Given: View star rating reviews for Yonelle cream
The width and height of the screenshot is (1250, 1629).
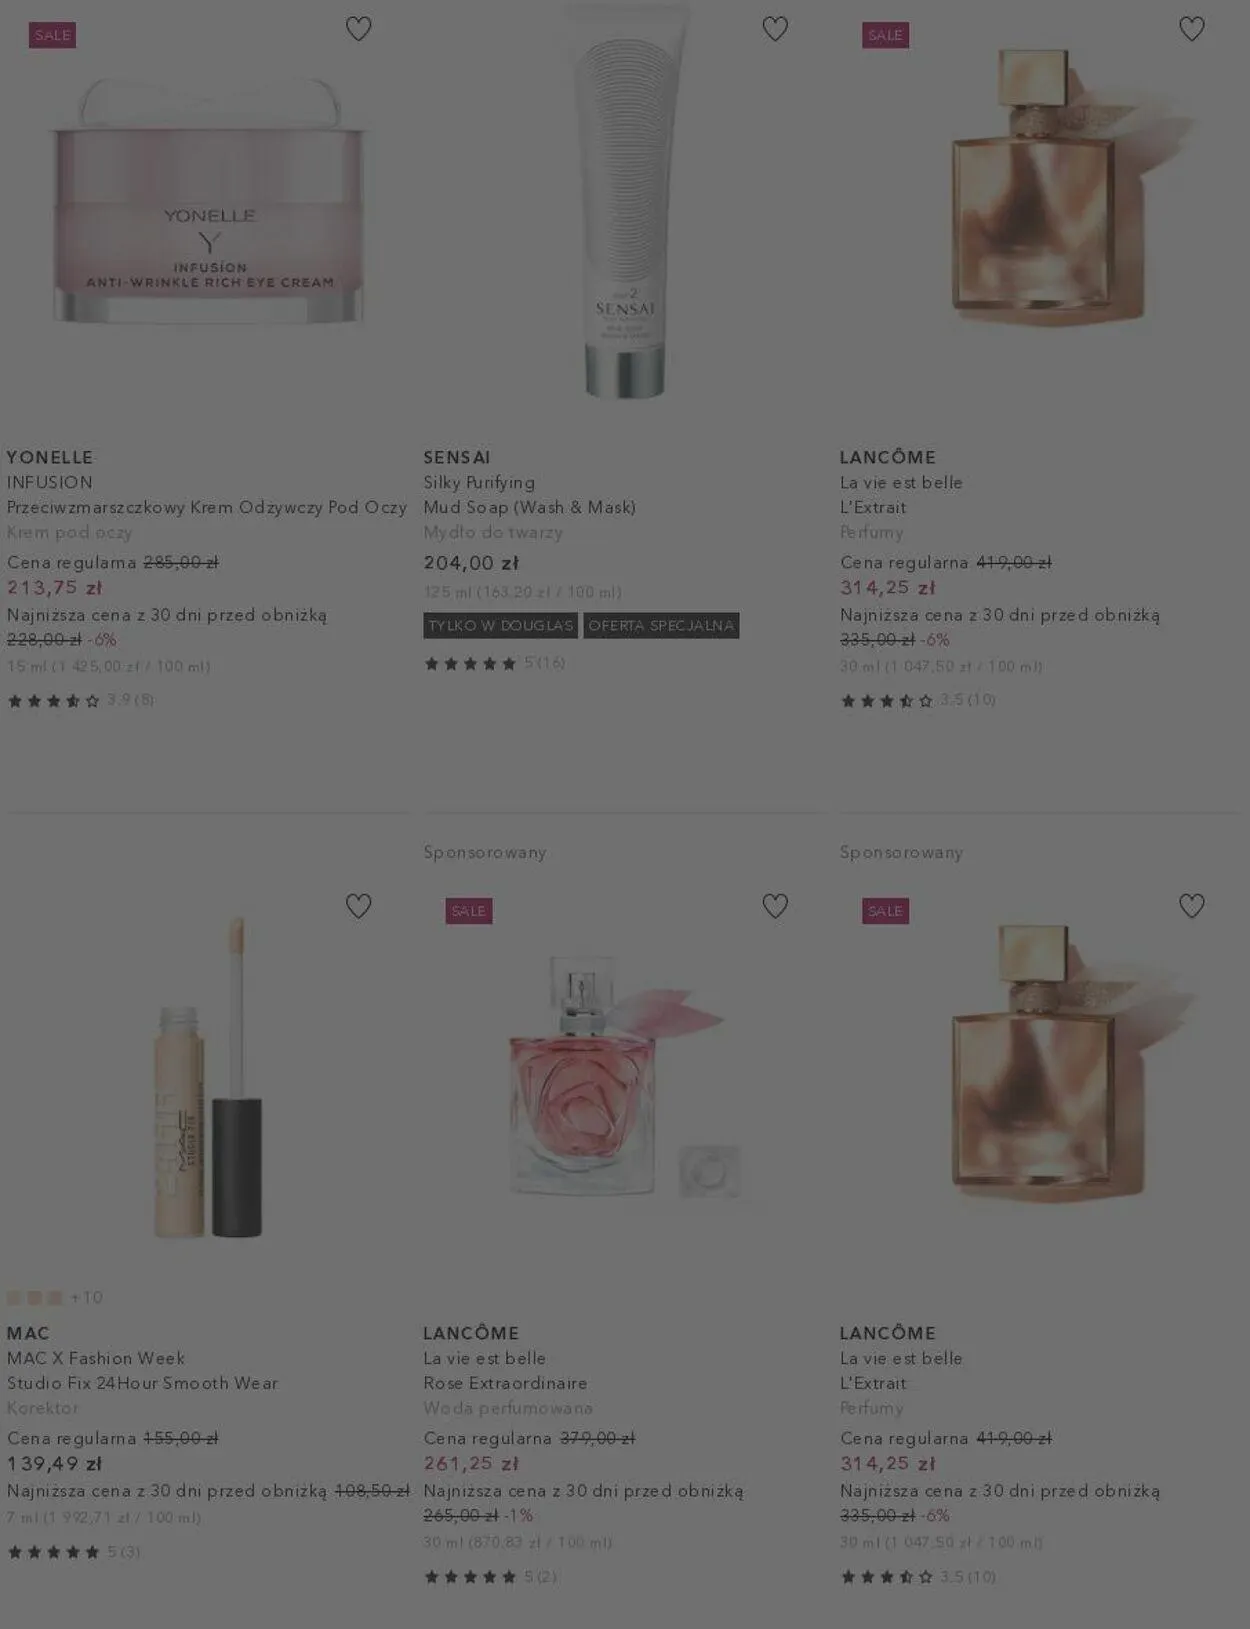Looking at the screenshot, I should pos(80,700).
